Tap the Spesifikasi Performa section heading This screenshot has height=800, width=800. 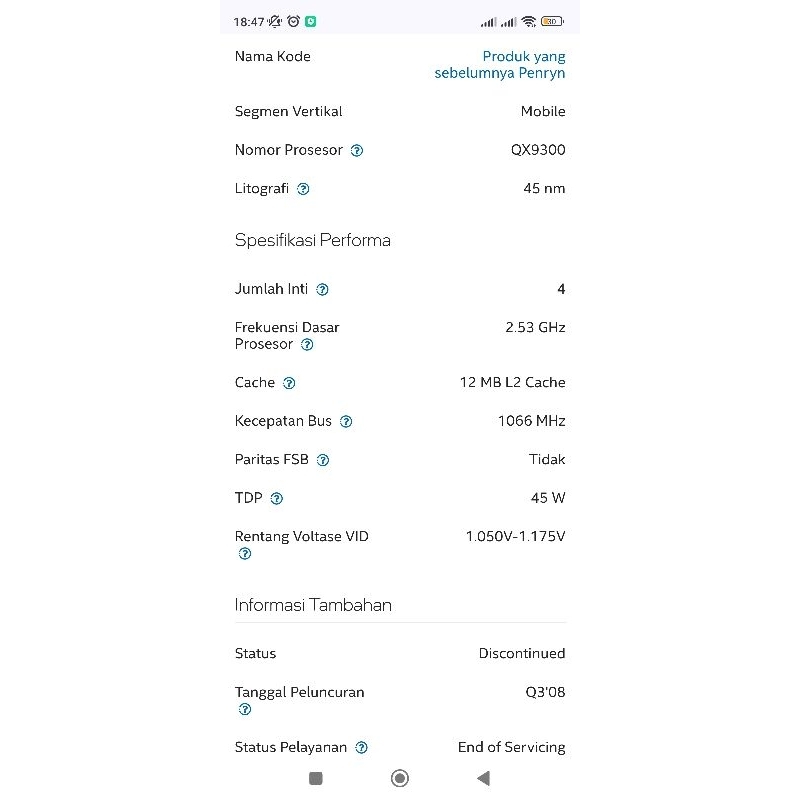click(312, 240)
